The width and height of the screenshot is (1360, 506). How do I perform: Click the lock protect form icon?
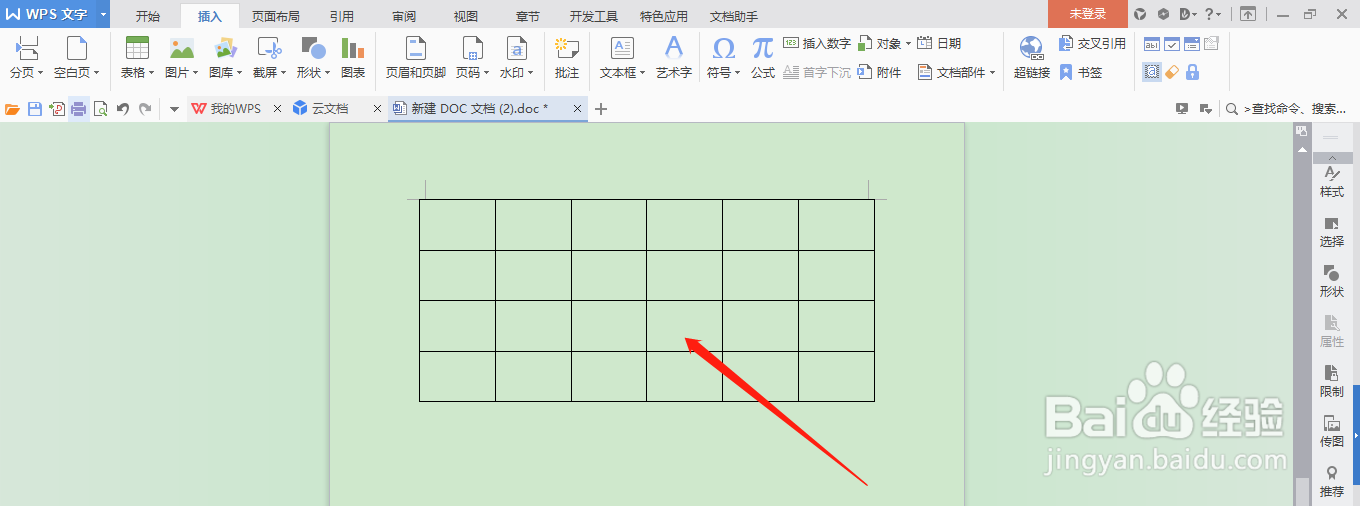[x=1192, y=72]
